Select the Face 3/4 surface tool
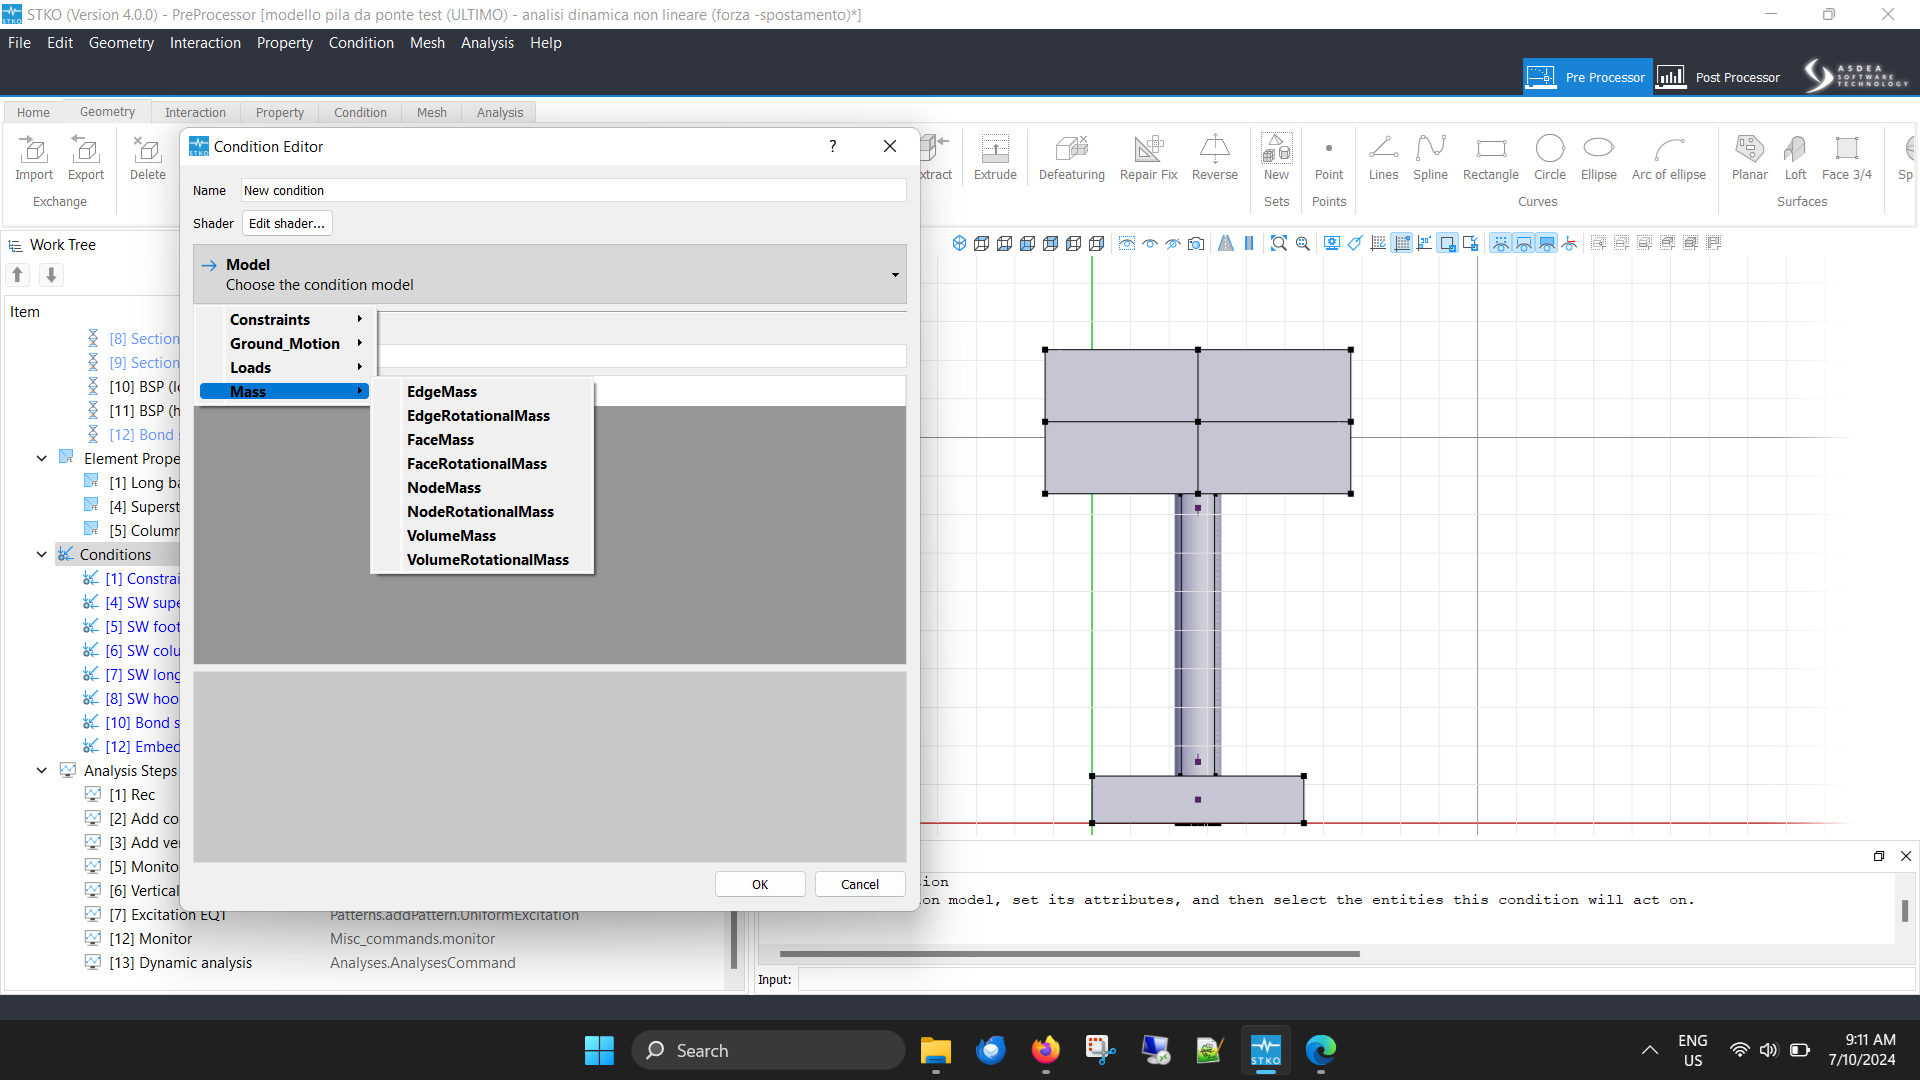The width and height of the screenshot is (1920, 1080). pyautogui.click(x=1846, y=158)
